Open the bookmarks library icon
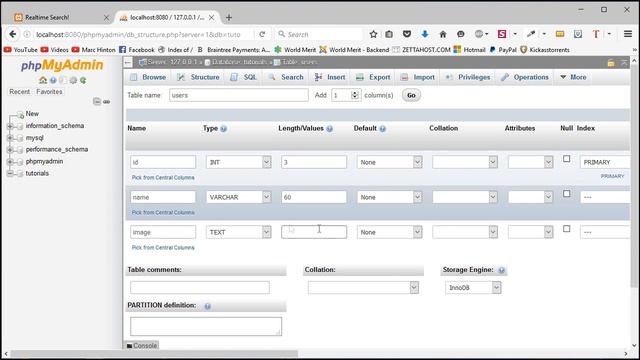Viewport: 640px width, 360px height. (x=389, y=34)
